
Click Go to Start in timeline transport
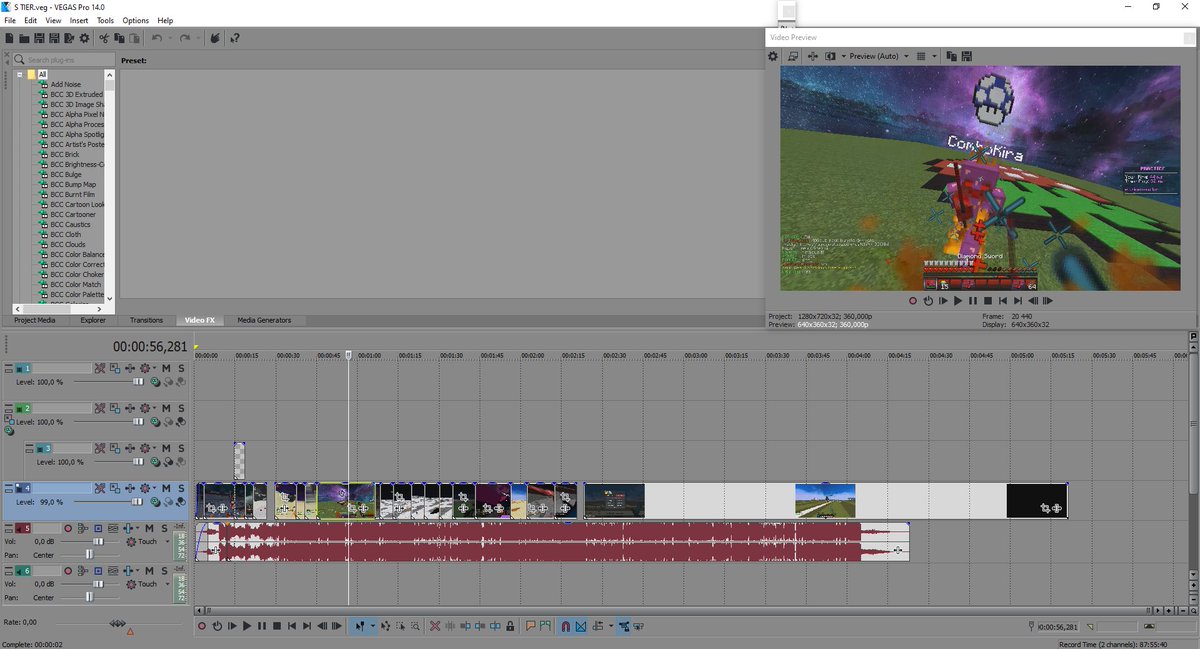pos(291,626)
